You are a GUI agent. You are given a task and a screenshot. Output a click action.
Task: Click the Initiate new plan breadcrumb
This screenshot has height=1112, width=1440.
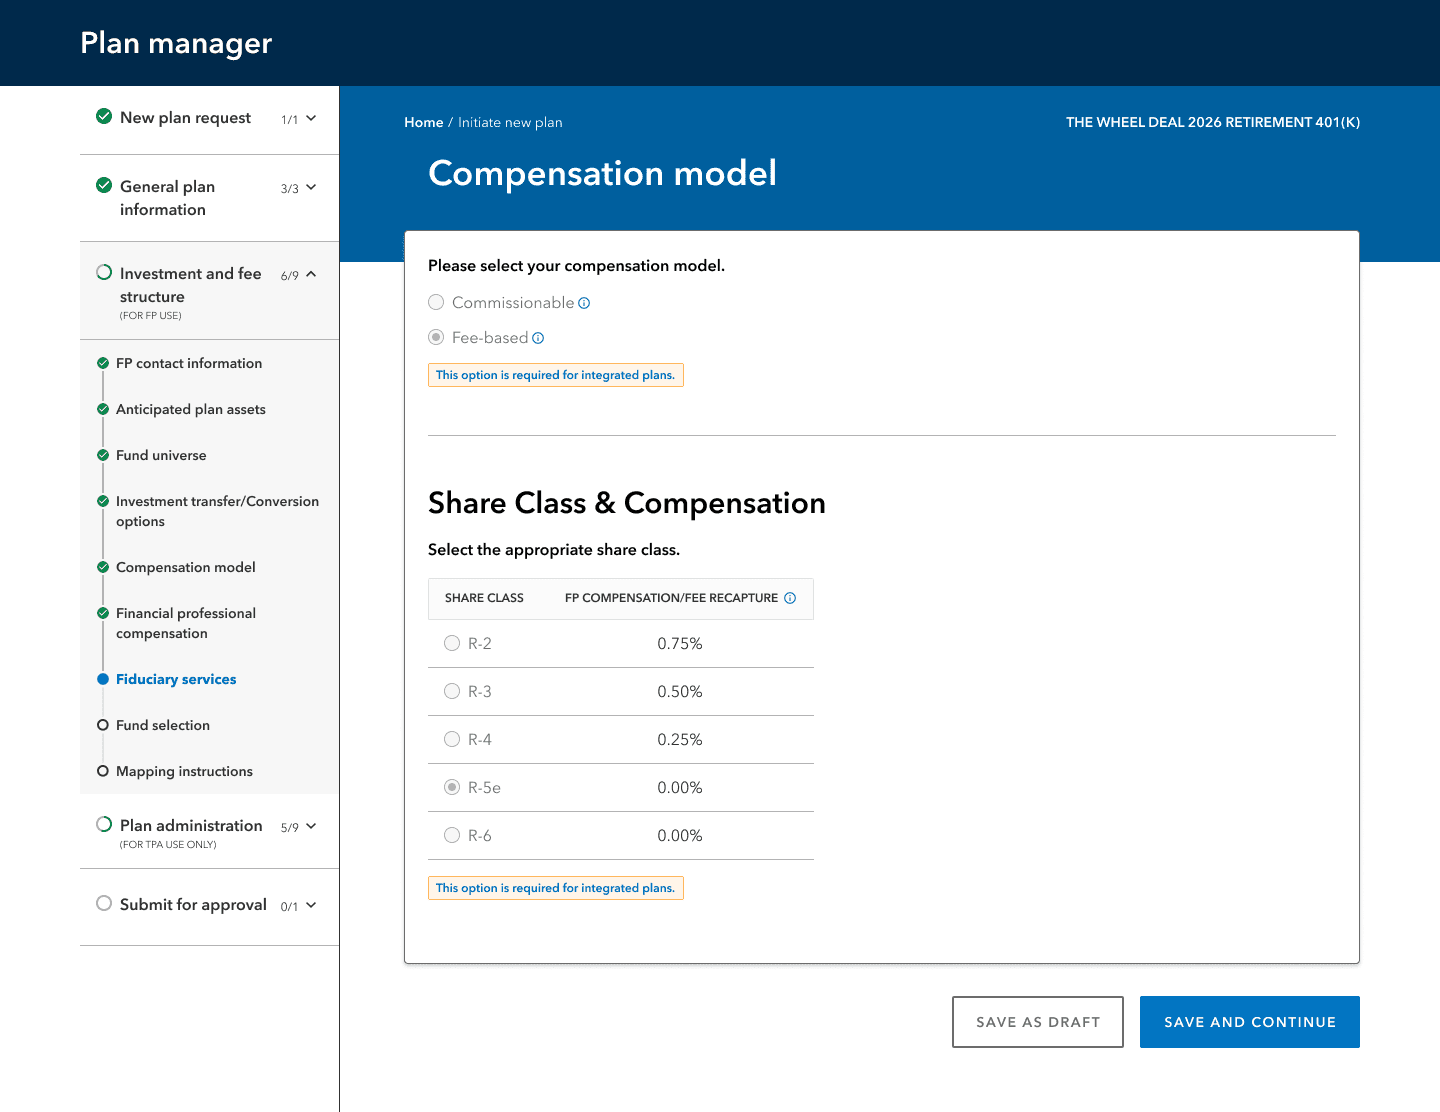(x=510, y=122)
